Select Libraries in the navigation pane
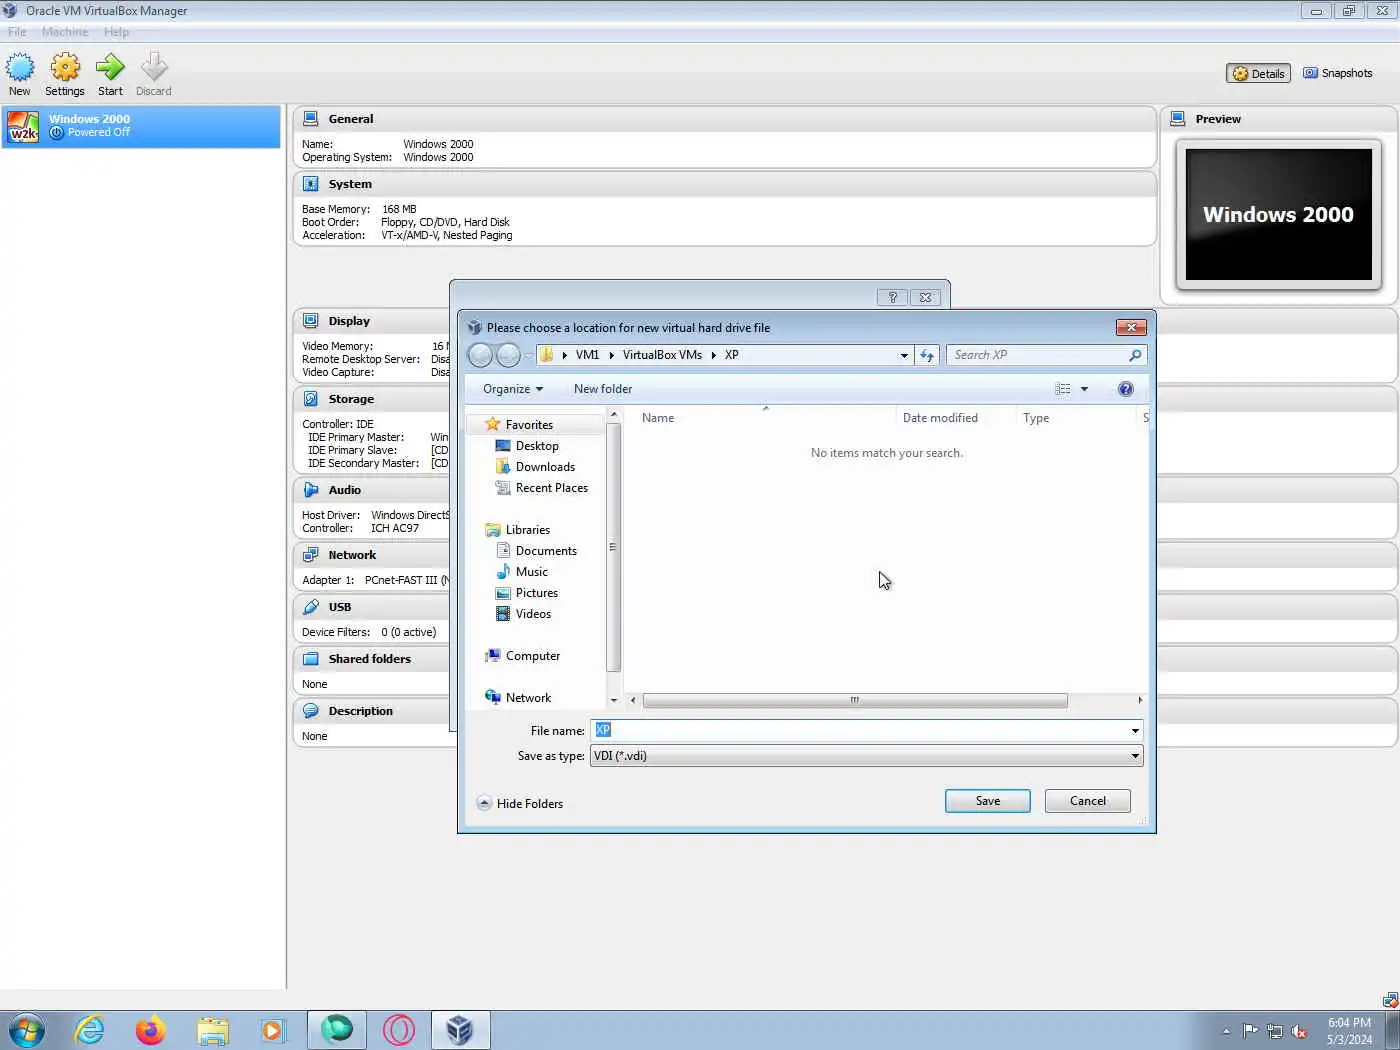This screenshot has height=1050, width=1400. pyautogui.click(x=527, y=530)
